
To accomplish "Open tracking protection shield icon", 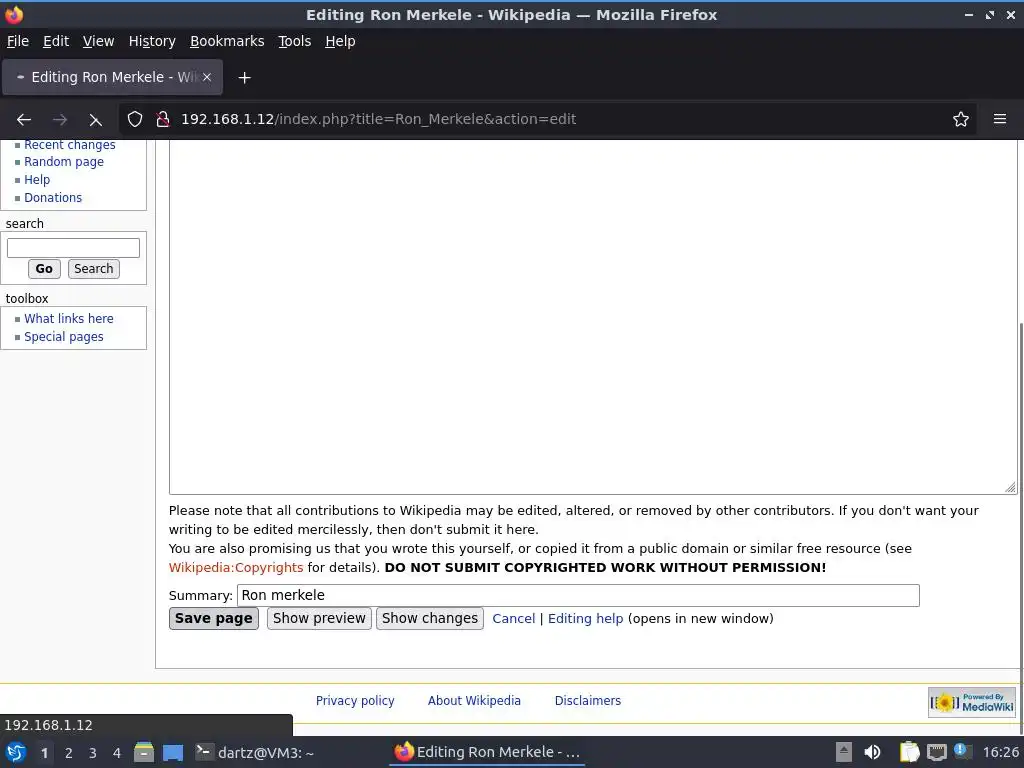I will [135, 120].
